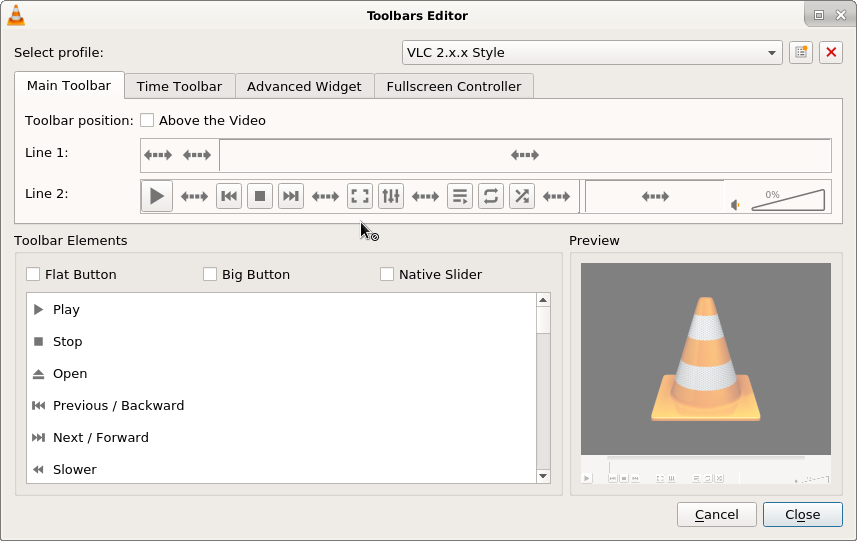The image size is (857, 541).
Task: Click the VLC cone icon in title bar
Action: [16, 15]
